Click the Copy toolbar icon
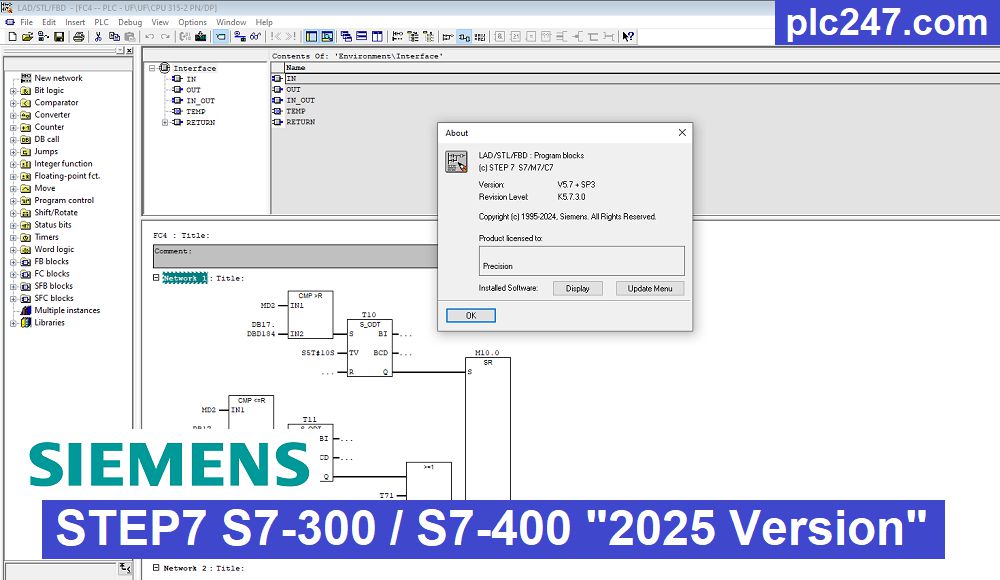Viewport: 1000px width, 580px height. (x=114, y=37)
